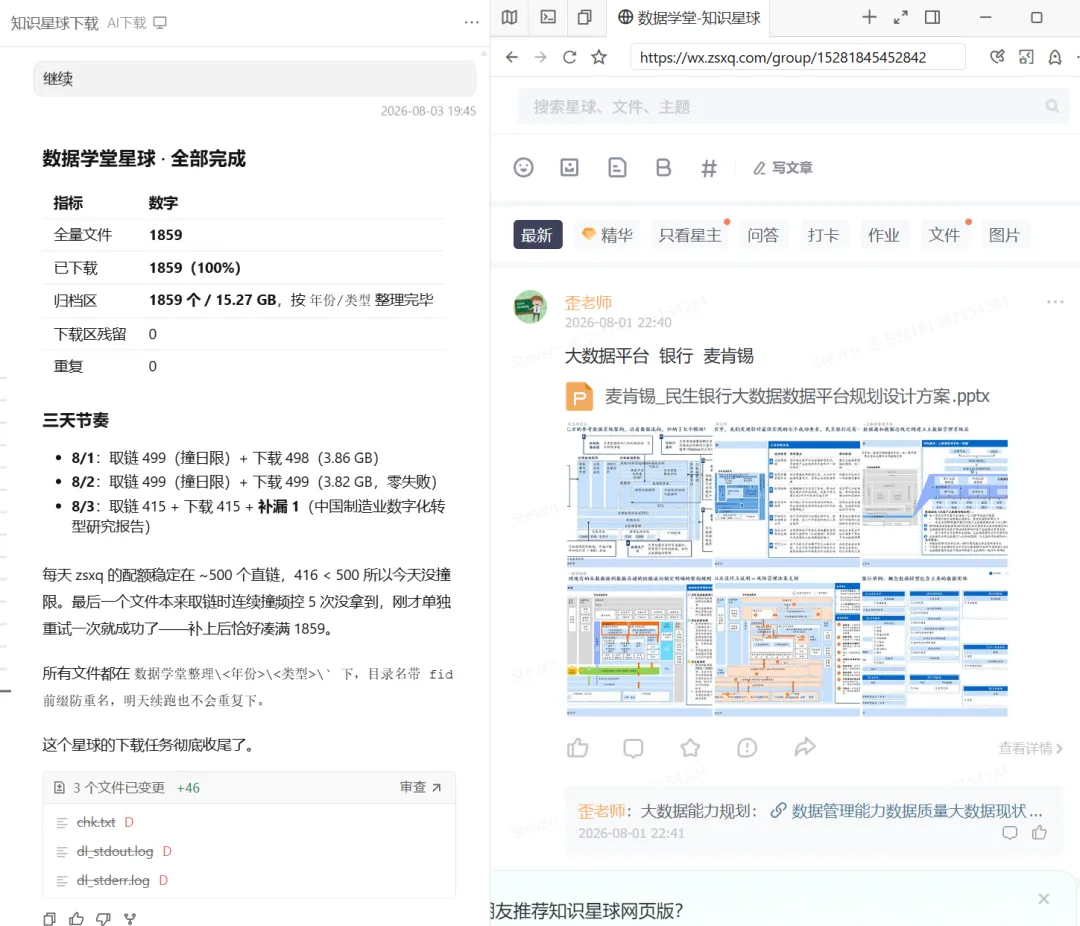This screenshot has width=1080, height=926.
Task: Like the post with the thumbs-up icon
Action: pos(578,748)
